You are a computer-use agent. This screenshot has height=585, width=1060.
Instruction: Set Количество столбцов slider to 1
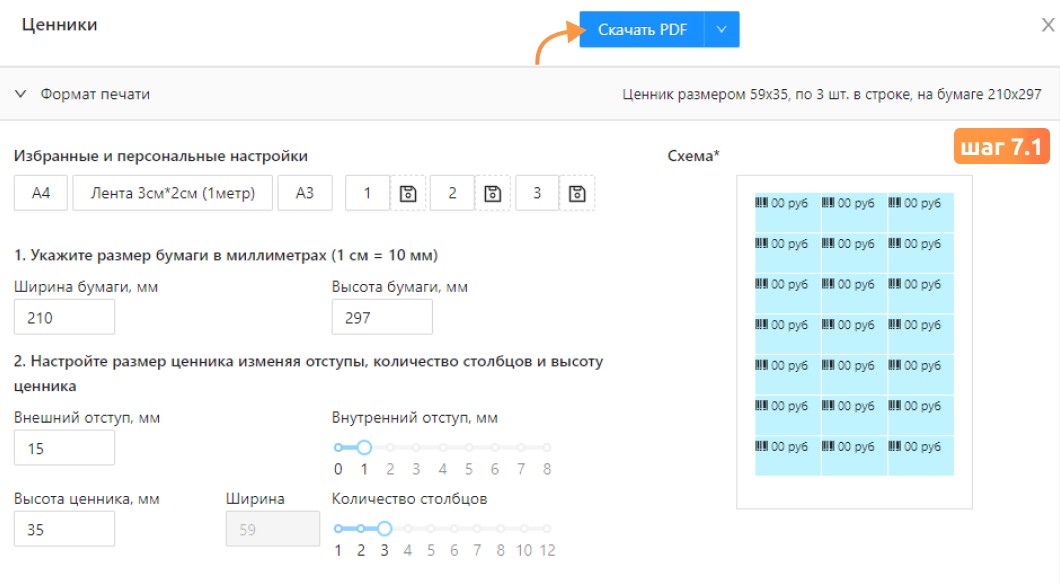point(338,529)
